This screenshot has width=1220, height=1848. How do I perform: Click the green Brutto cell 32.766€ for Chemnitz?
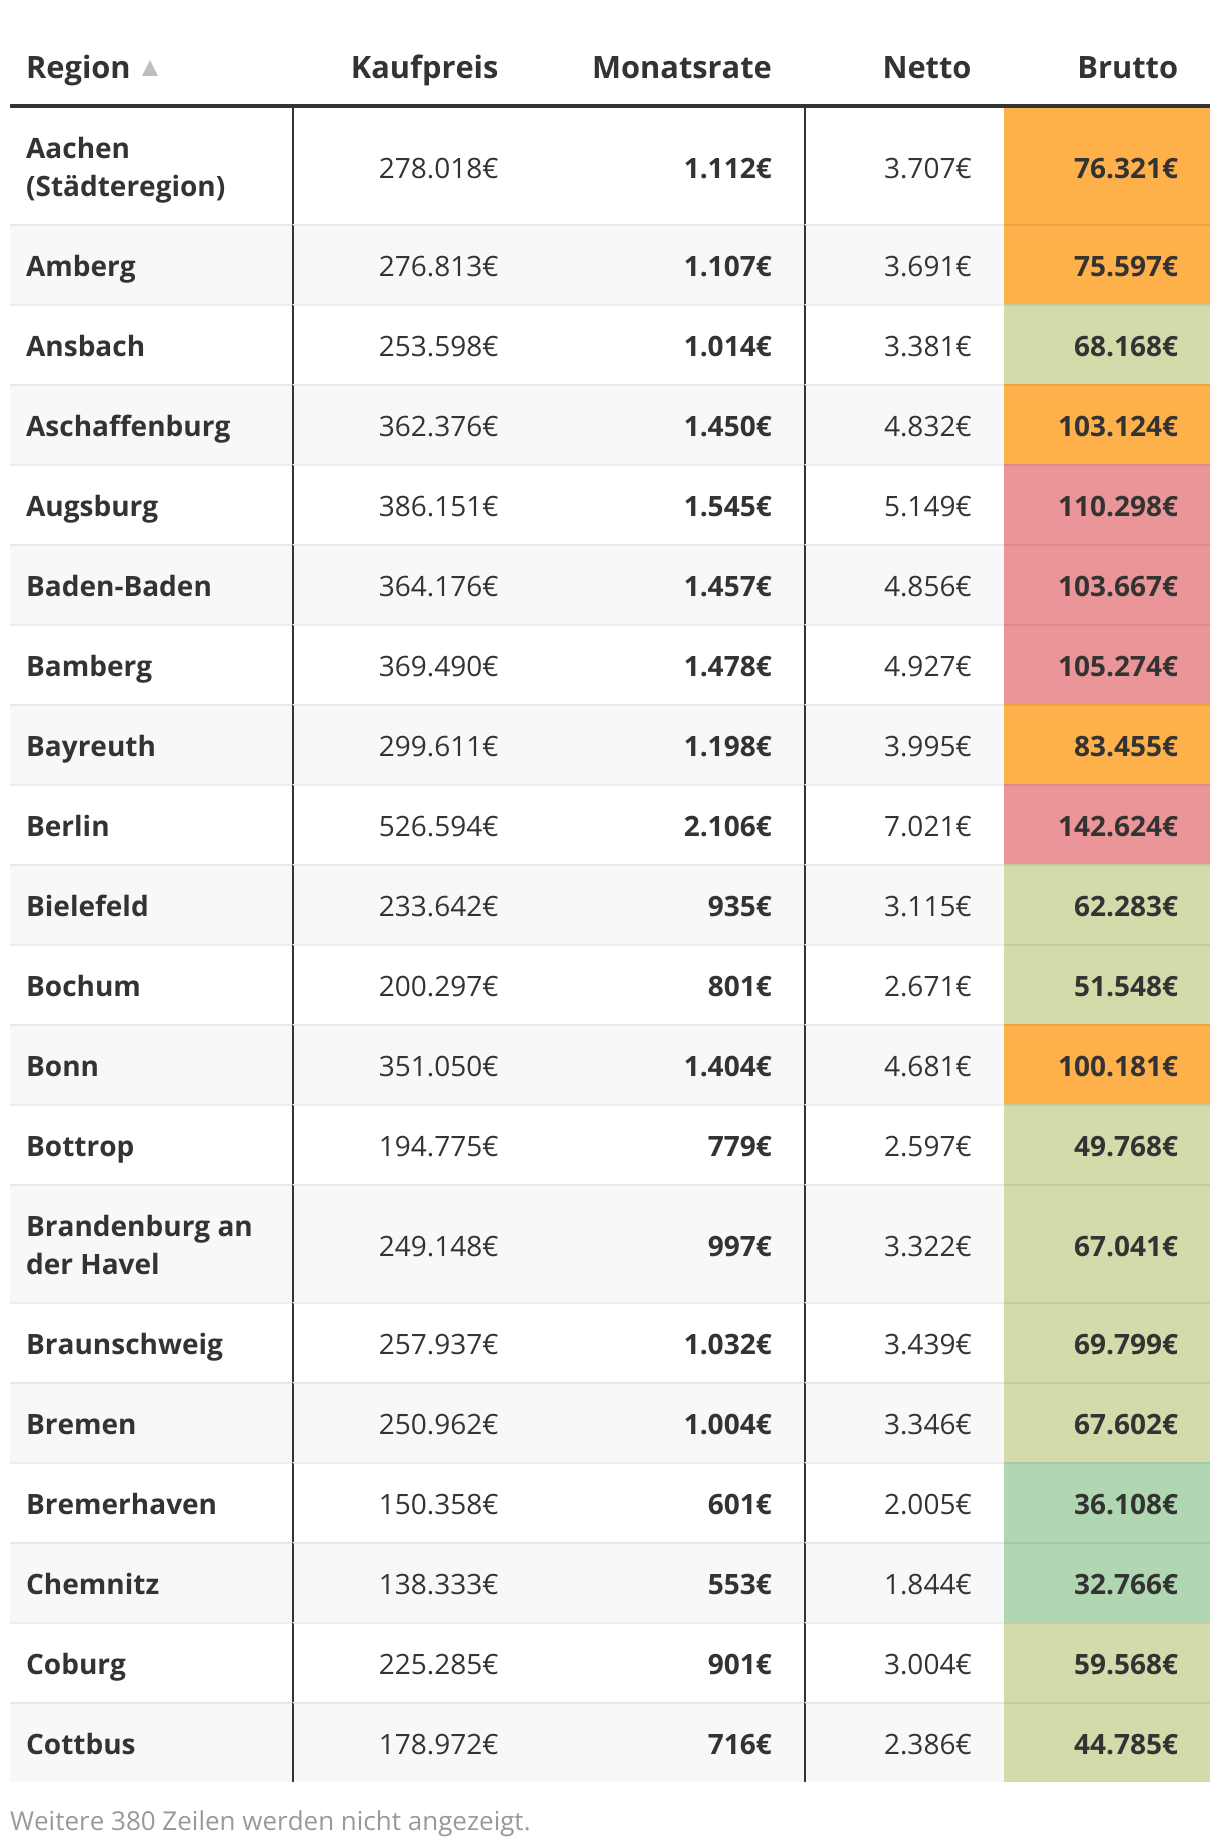pos(1107,1584)
